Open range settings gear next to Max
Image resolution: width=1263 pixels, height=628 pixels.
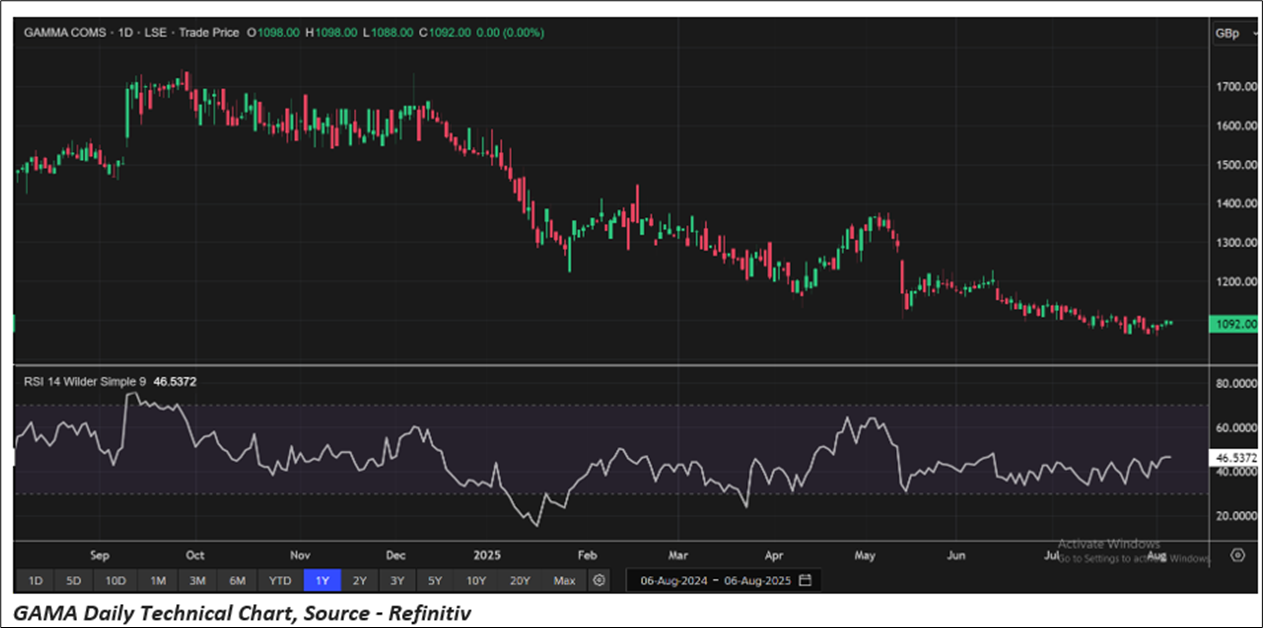tap(599, 580)
